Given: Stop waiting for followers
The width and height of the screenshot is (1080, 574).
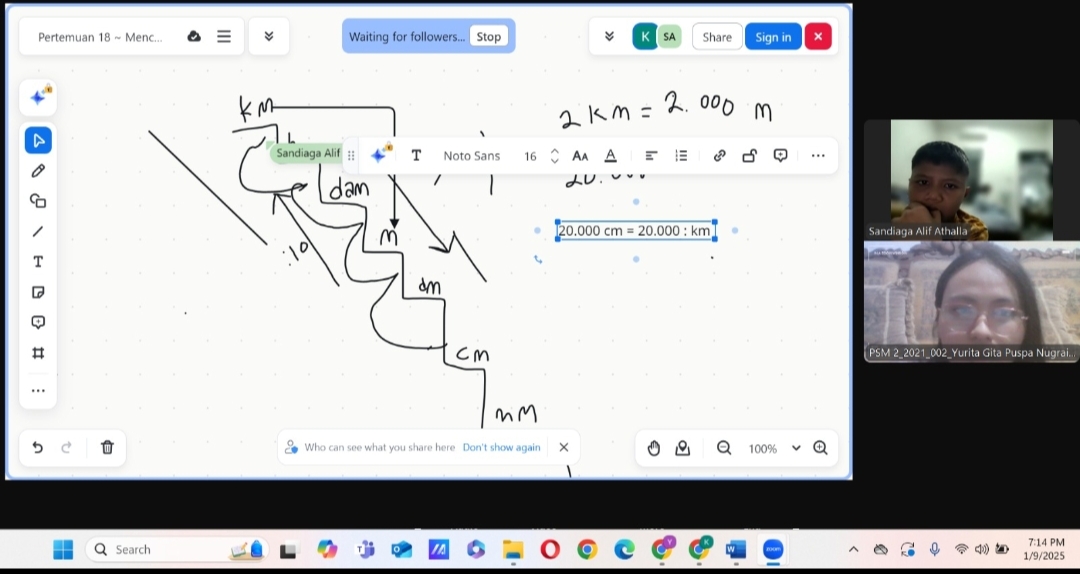Looking at the screenshot, I should 488,37.
